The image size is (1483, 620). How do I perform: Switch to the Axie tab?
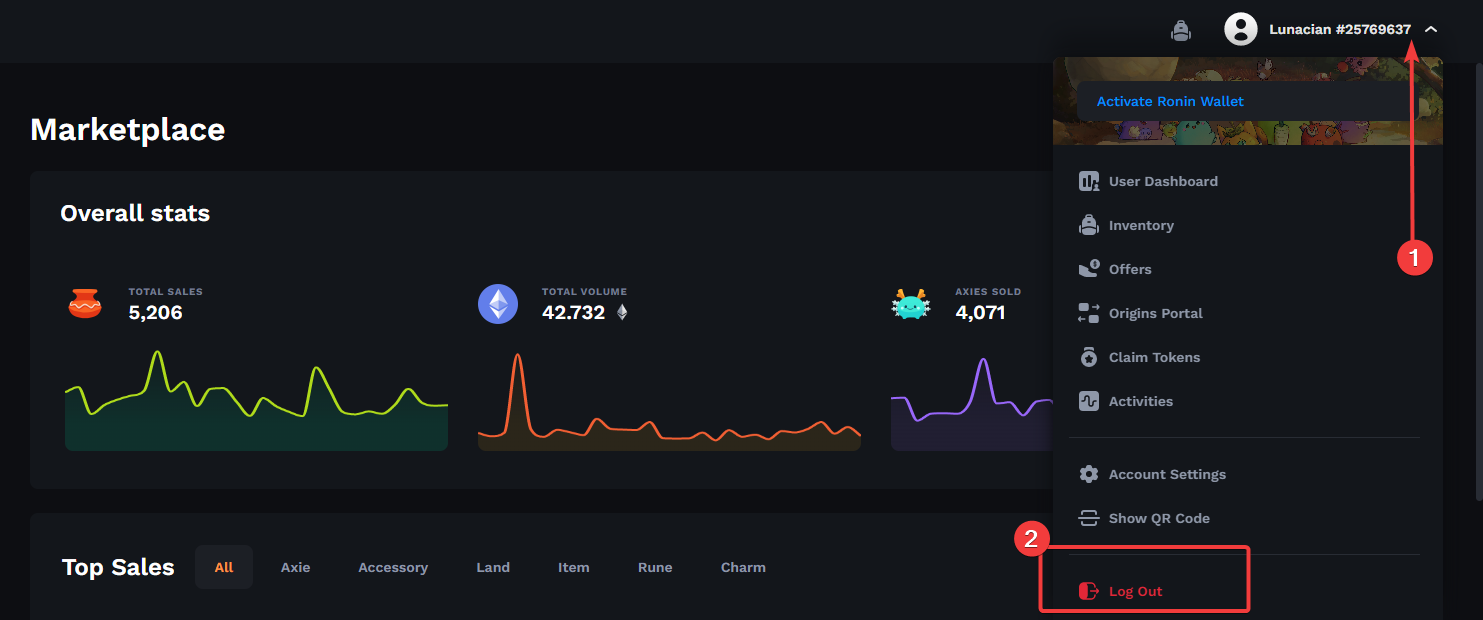pyautogui.click(x=296, y=567)
